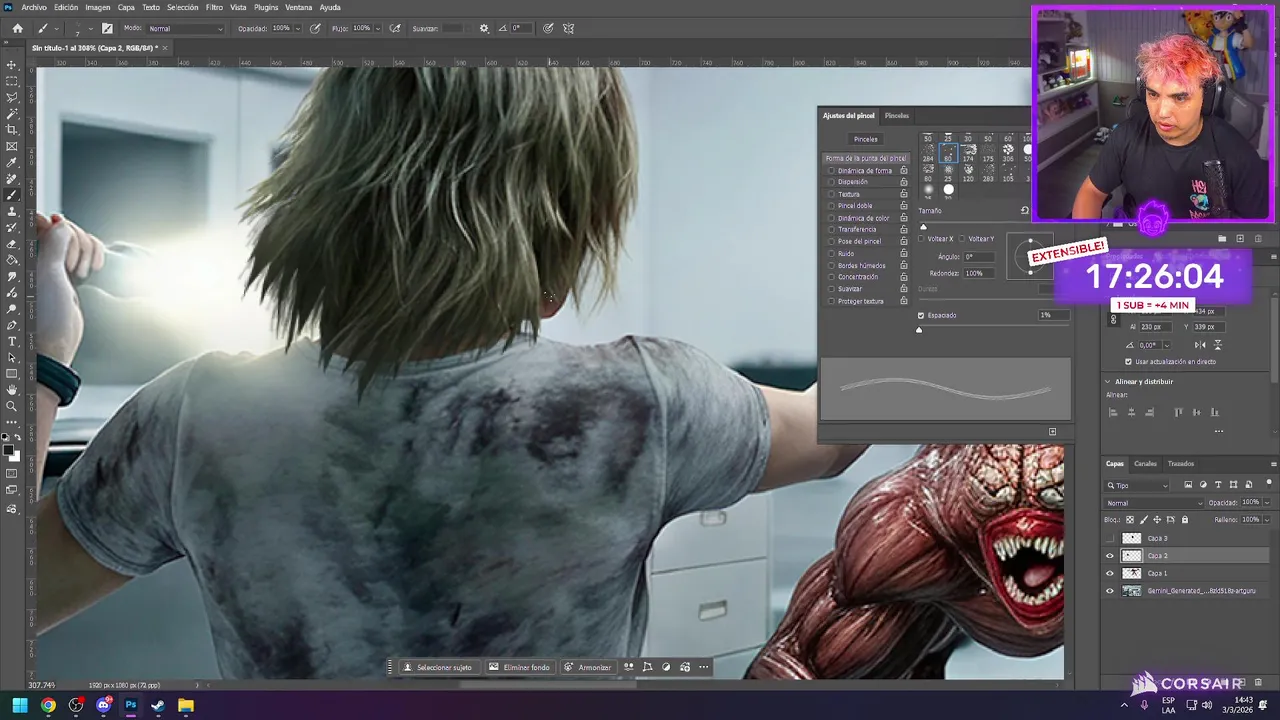The image size is (1280, 720).
Task: Toggle symmetry paint butterfly icon
Action: click(569, 28)
